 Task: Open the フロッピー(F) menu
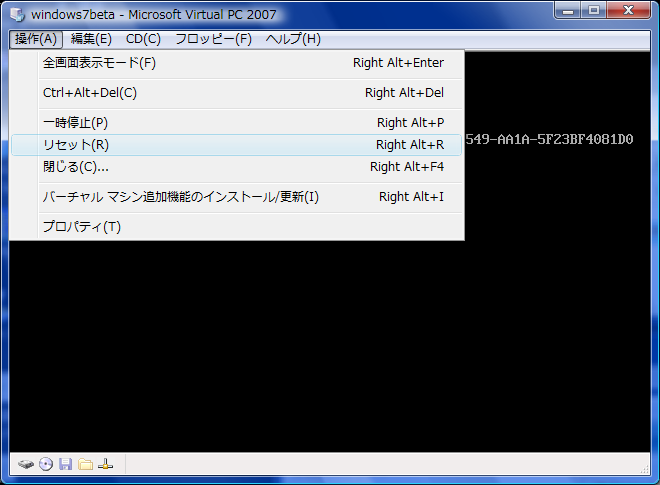point(213,39)
